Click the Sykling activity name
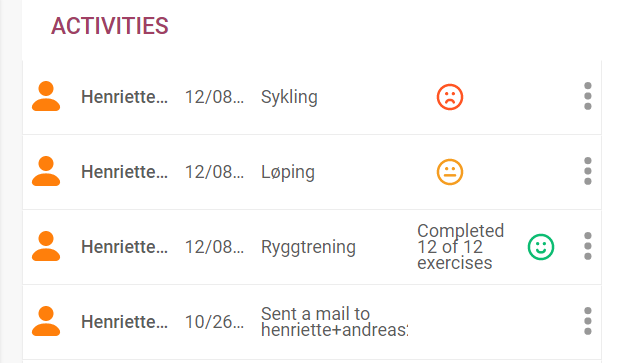Viewport: 622px width, 363px height. click(x=289, y=97)
